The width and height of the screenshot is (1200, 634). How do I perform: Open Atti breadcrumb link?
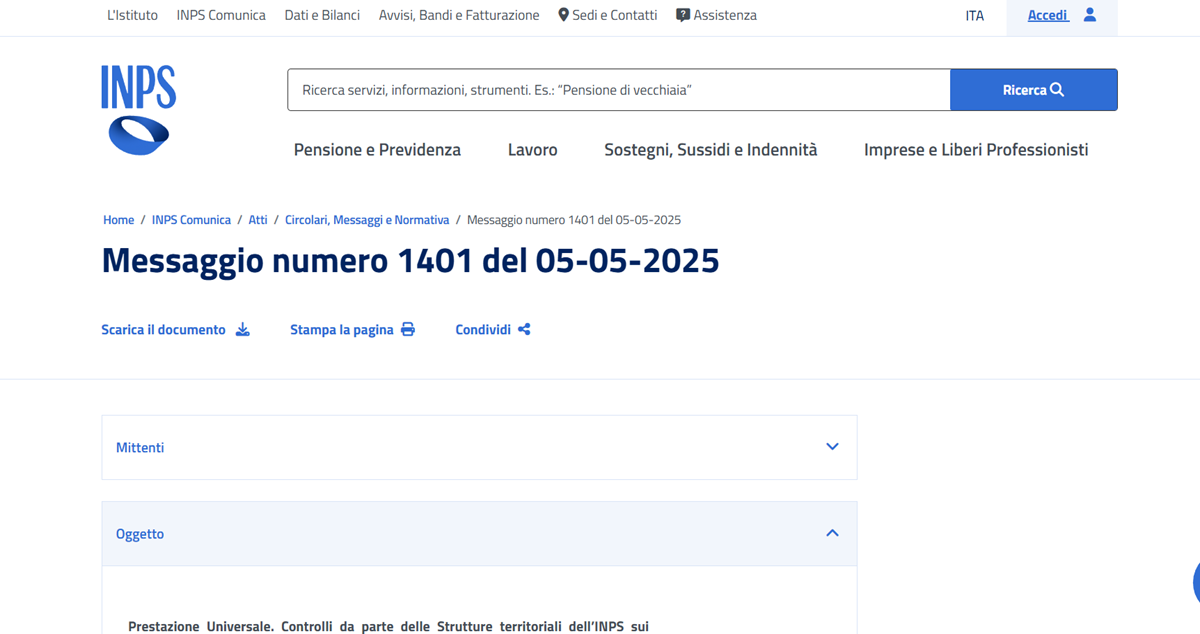[x=258, y=220]
